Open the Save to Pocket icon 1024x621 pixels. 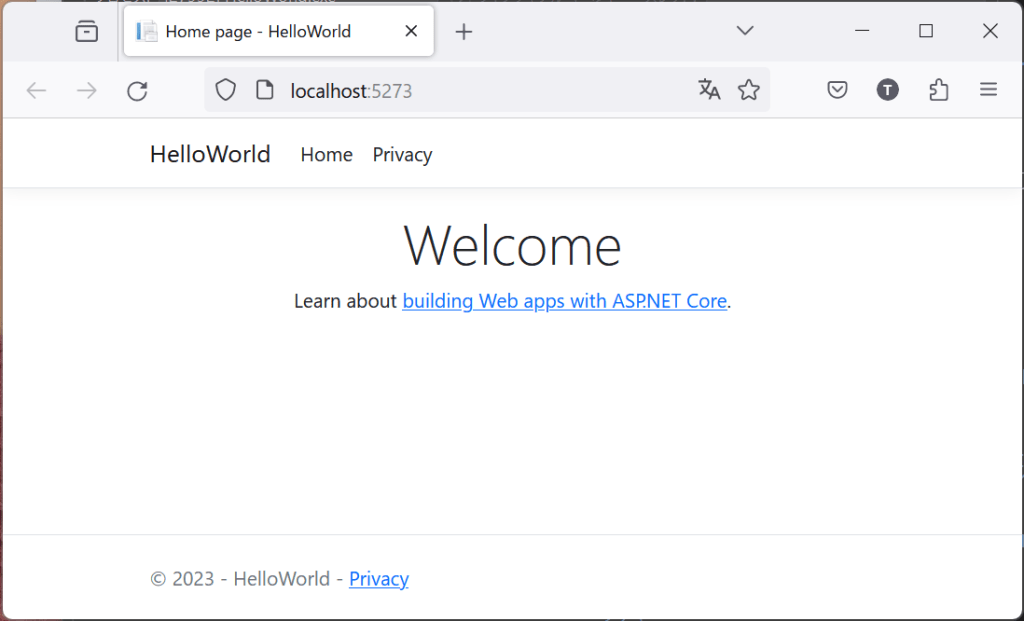pyautogui.click(x=838, y=91)
